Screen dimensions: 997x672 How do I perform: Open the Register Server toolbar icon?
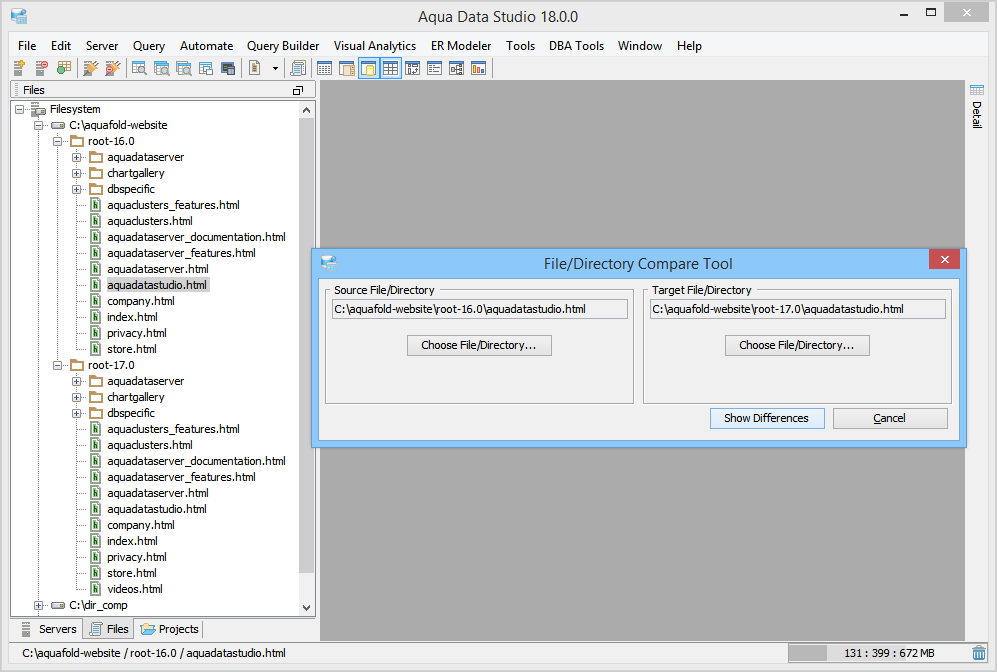[x=18, y=67]
